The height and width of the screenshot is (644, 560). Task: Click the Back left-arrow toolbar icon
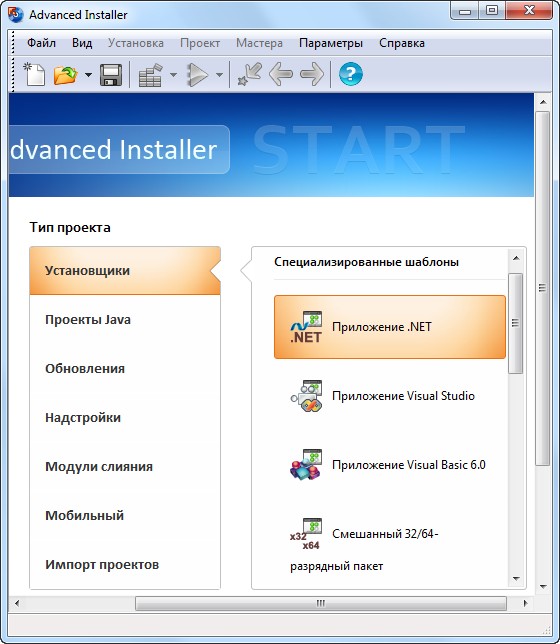[x=281, y=74]
